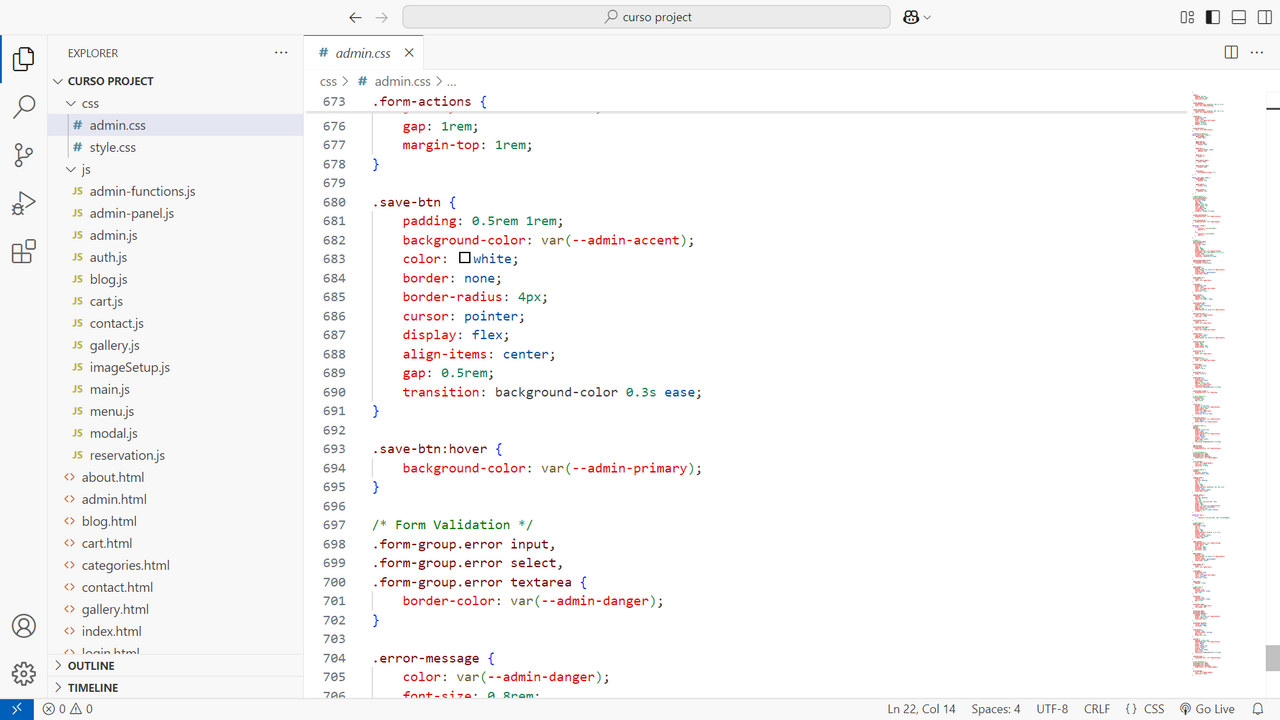Screen dimensions: 1280x720
Task: Click the Form Validation comment line
Action: (453, 525)
